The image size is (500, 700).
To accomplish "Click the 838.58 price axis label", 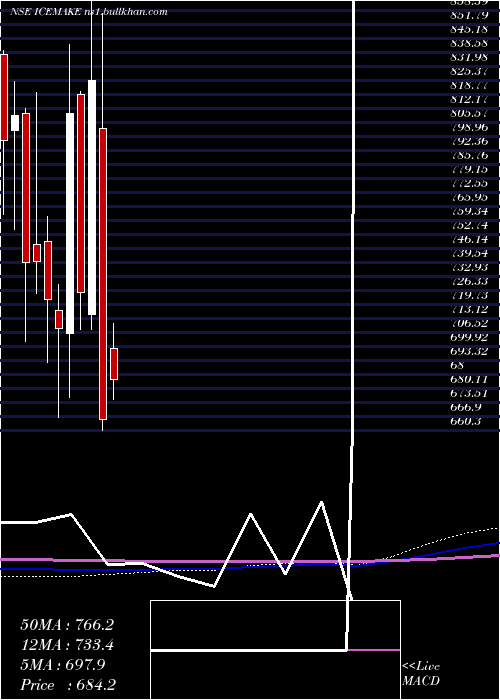I will coord(469,43).
